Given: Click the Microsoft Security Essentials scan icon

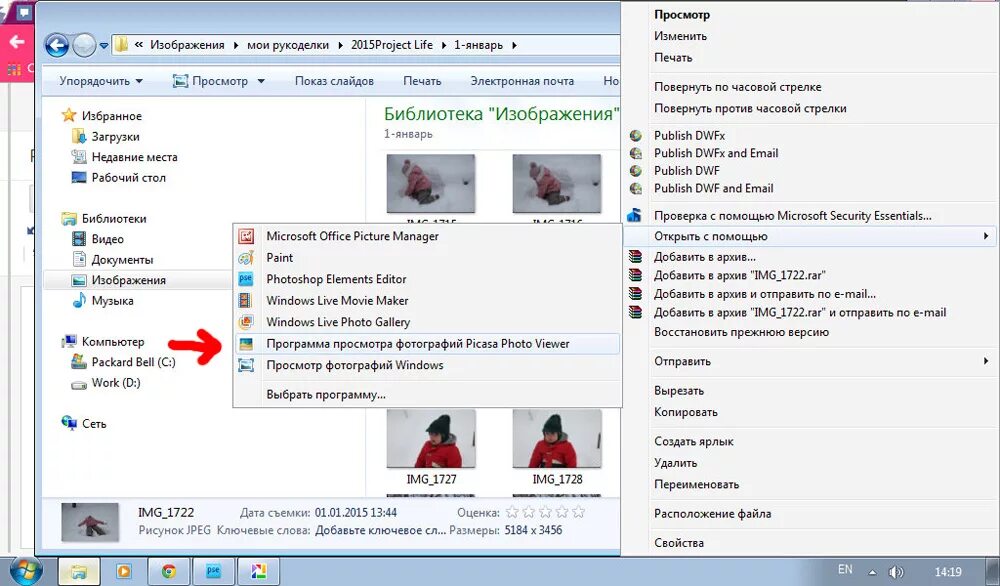Looking at the screenshot, I should coord(635,216).
